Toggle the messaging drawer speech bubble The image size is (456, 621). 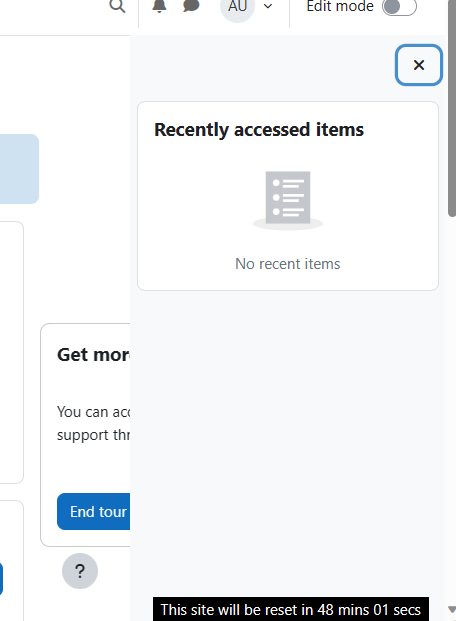point(191,6)
